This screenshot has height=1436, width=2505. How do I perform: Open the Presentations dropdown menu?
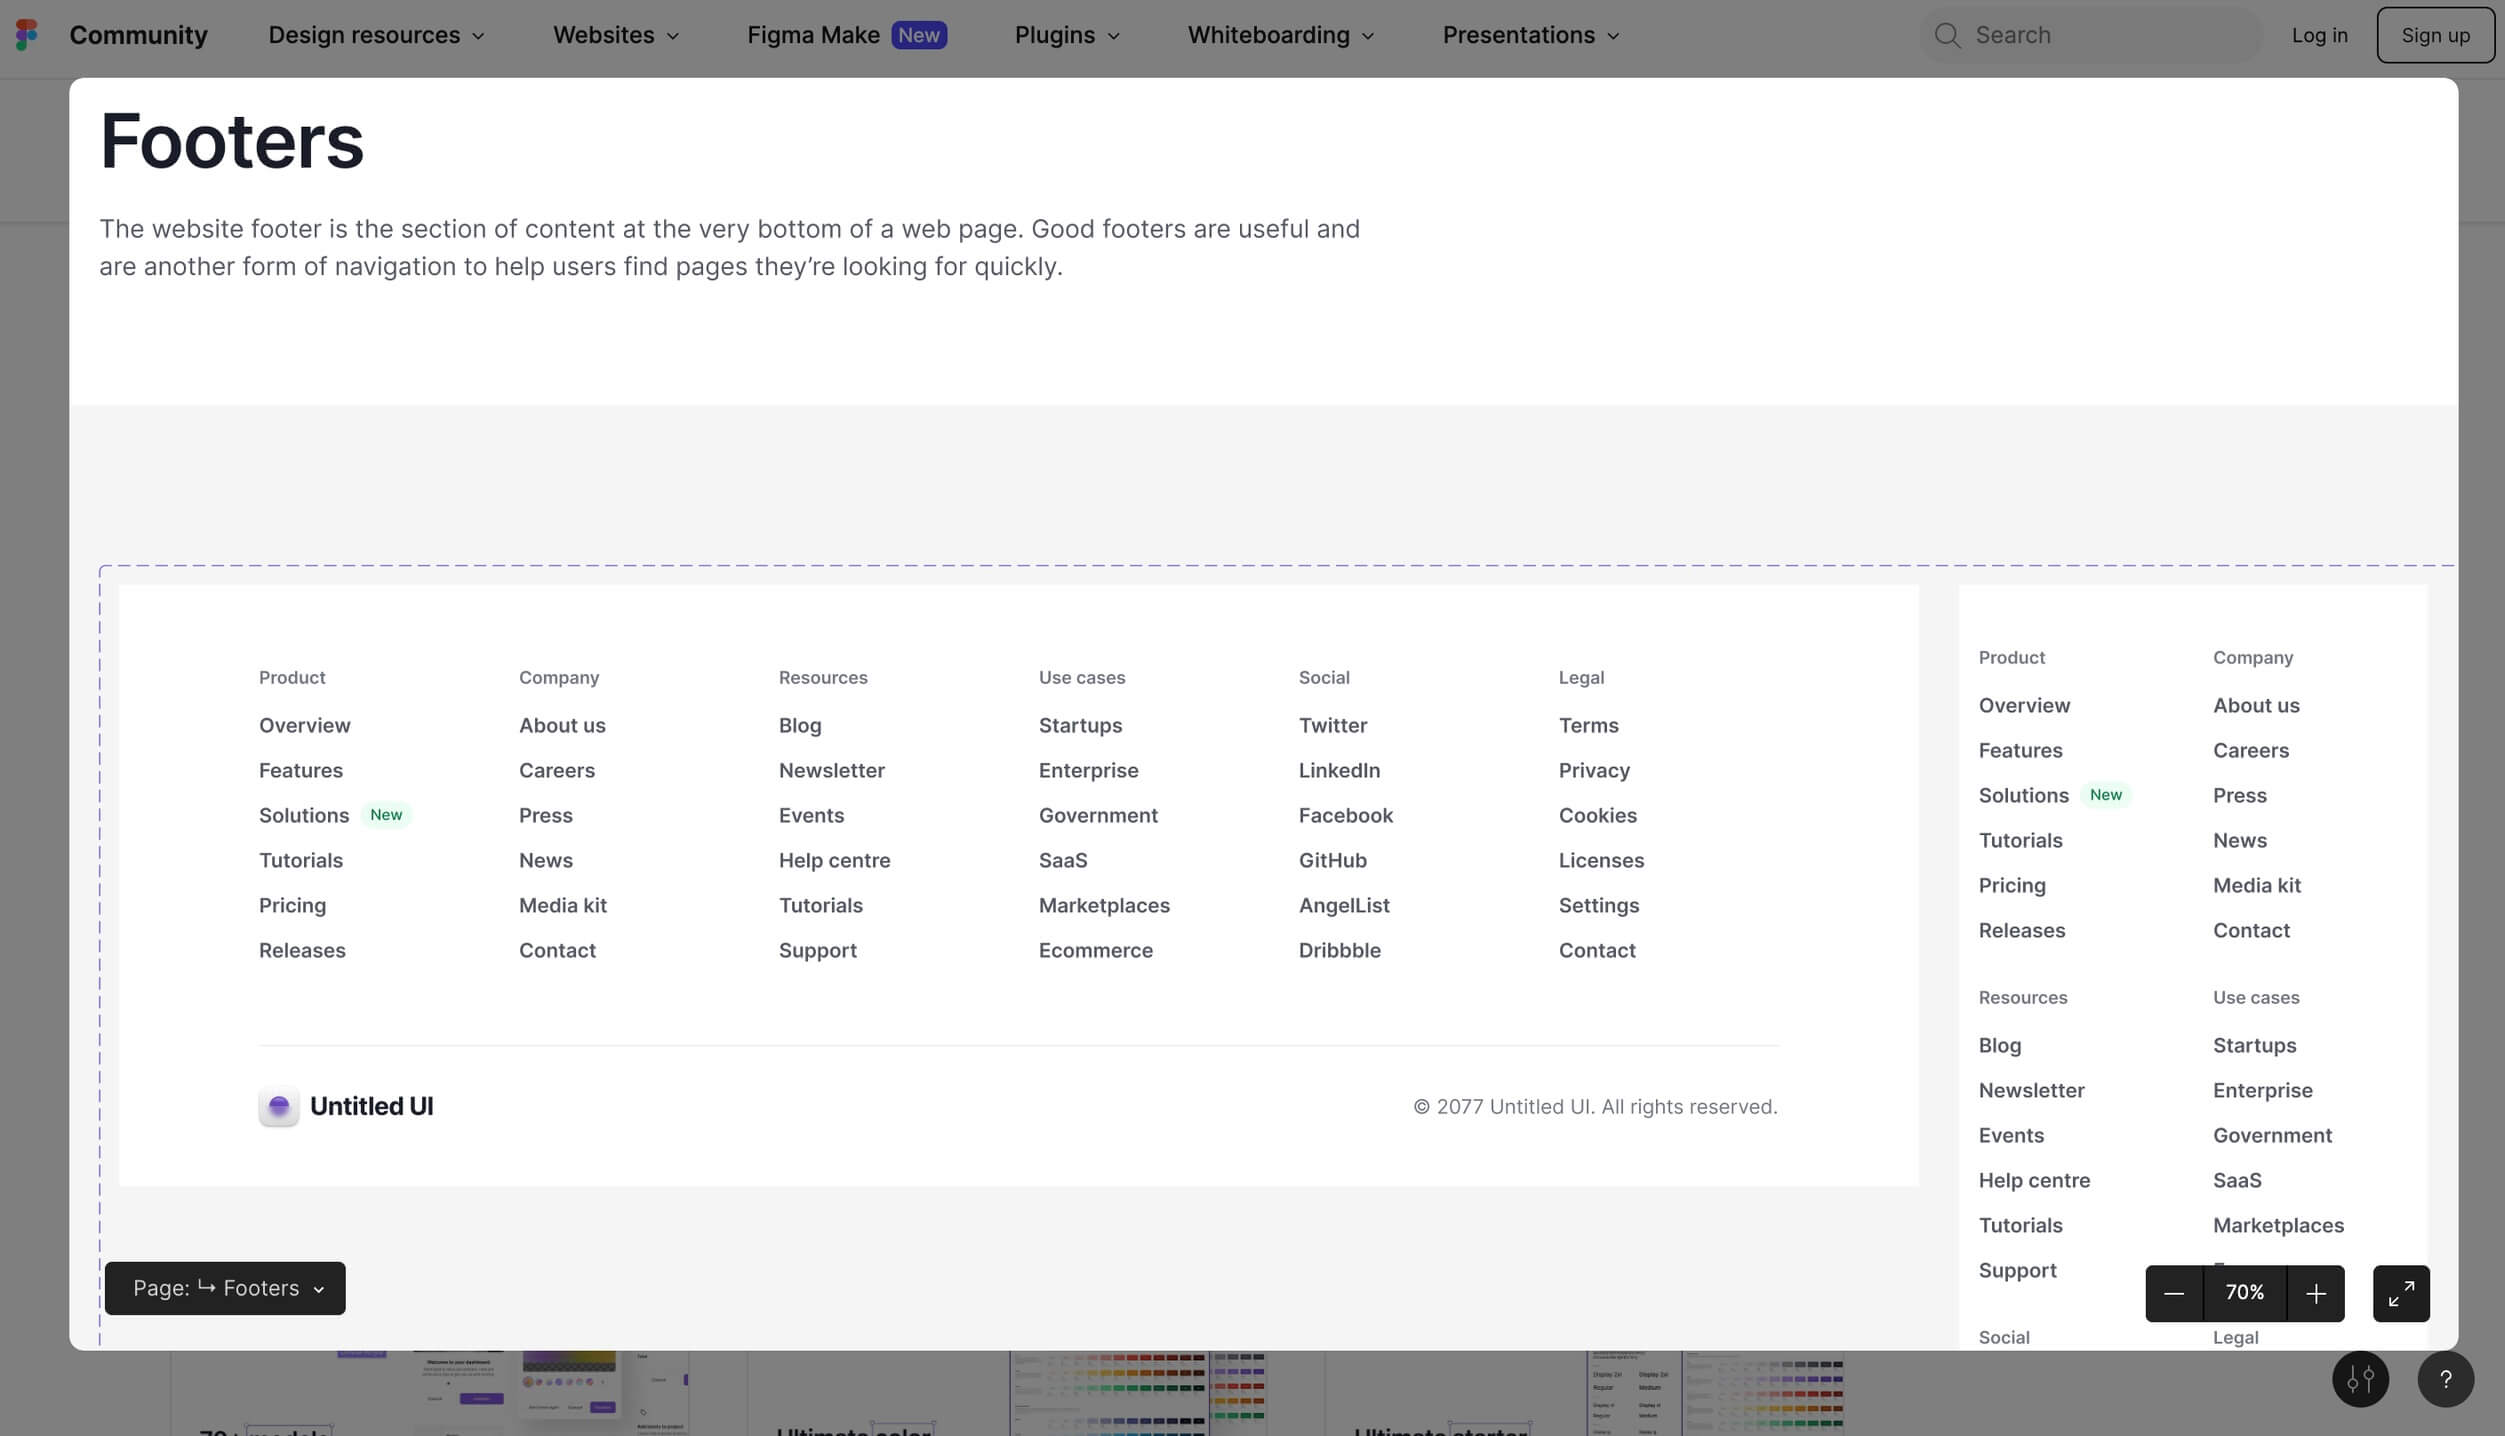(1530, 35)
